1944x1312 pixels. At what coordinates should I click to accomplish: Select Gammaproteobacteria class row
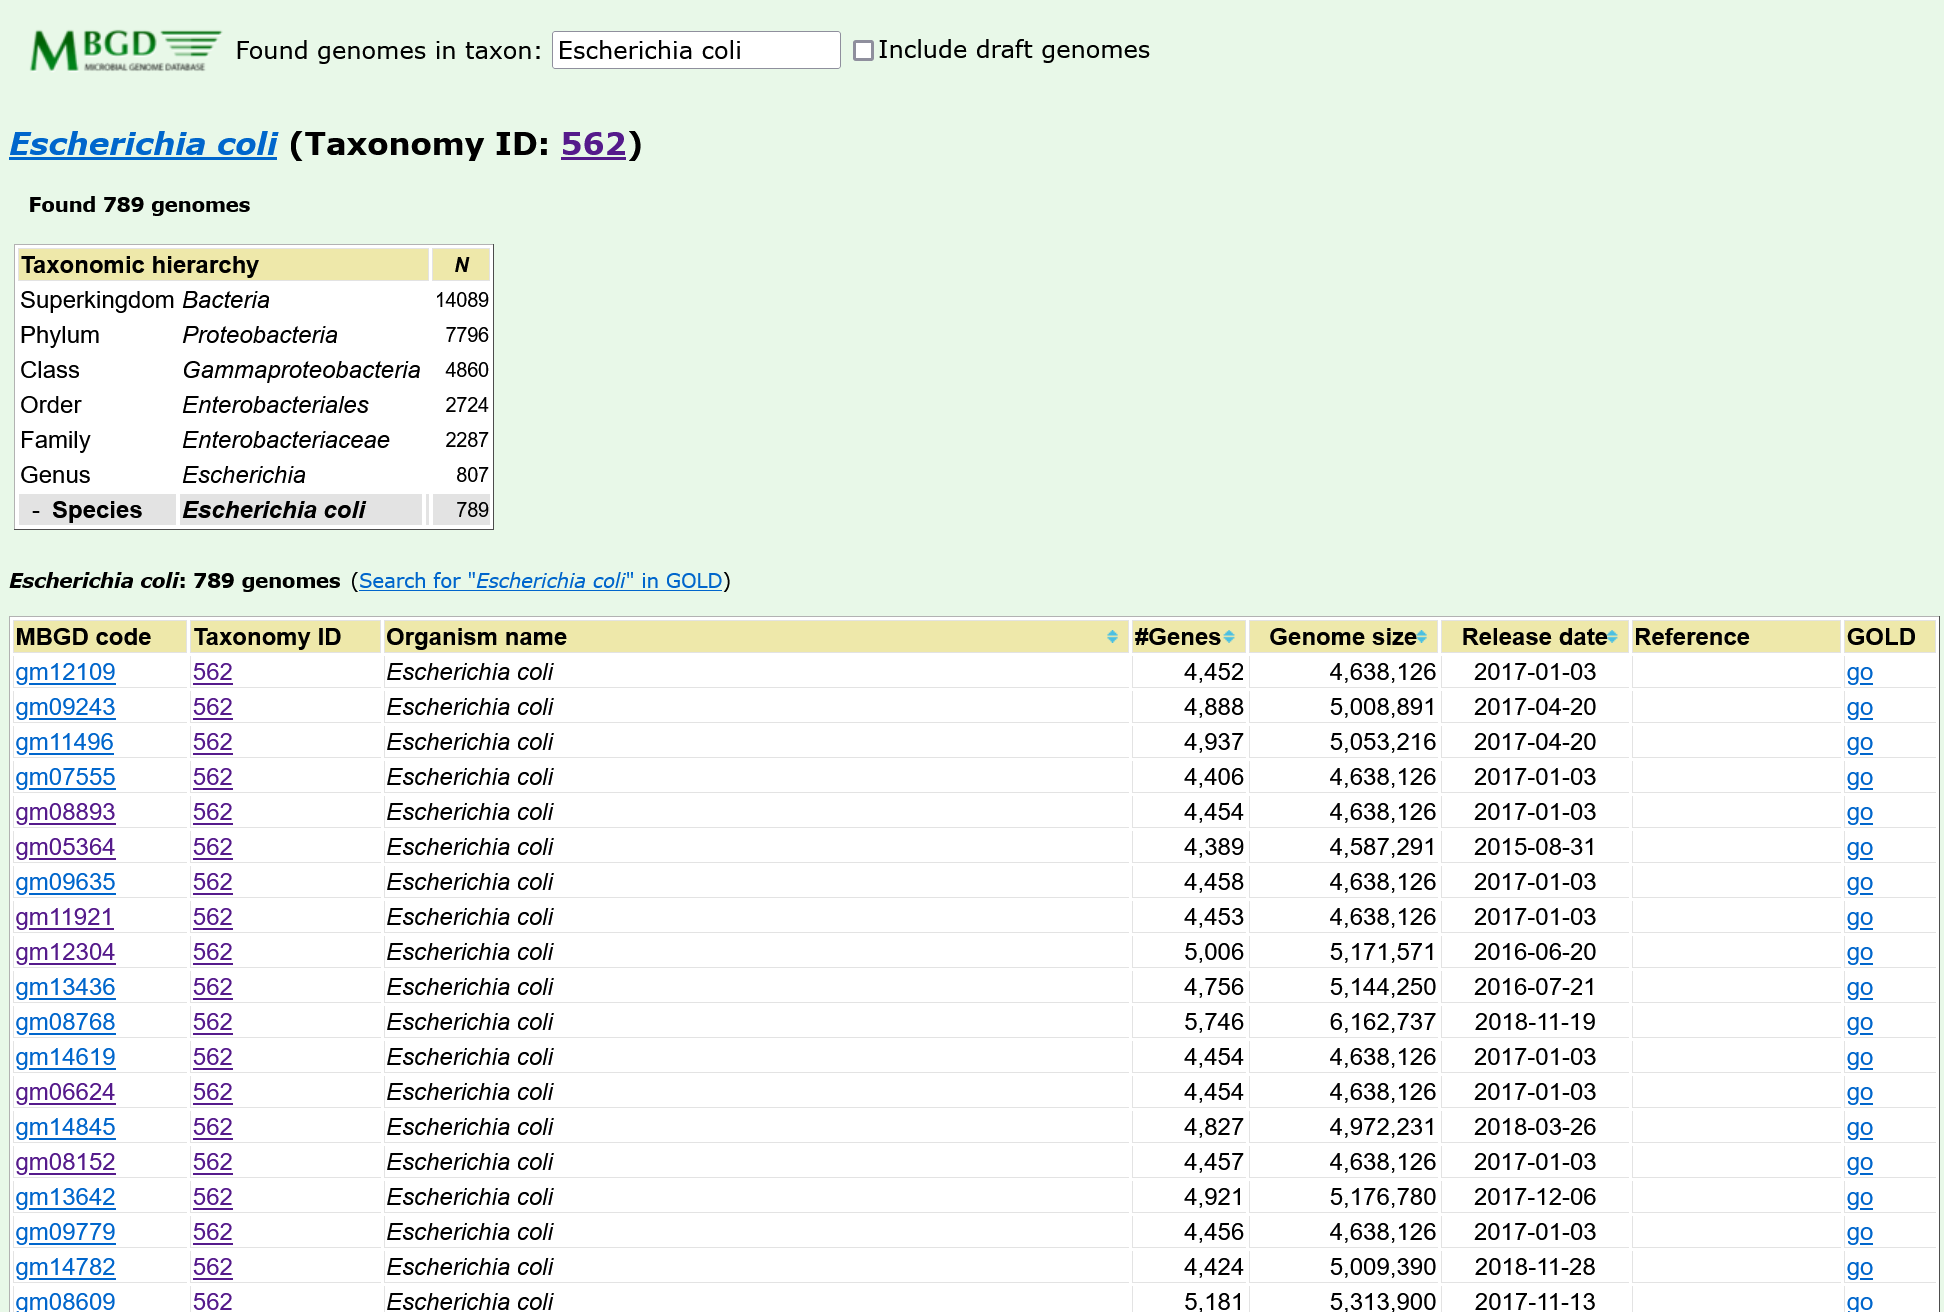(301, 370)
